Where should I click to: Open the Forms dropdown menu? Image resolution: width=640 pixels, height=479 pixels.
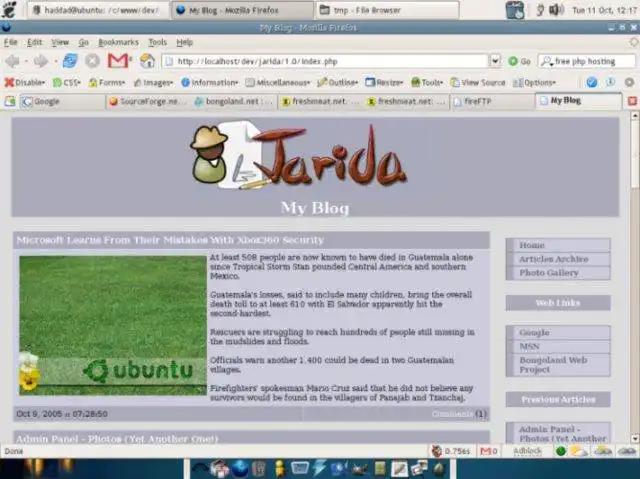[107, 83]
